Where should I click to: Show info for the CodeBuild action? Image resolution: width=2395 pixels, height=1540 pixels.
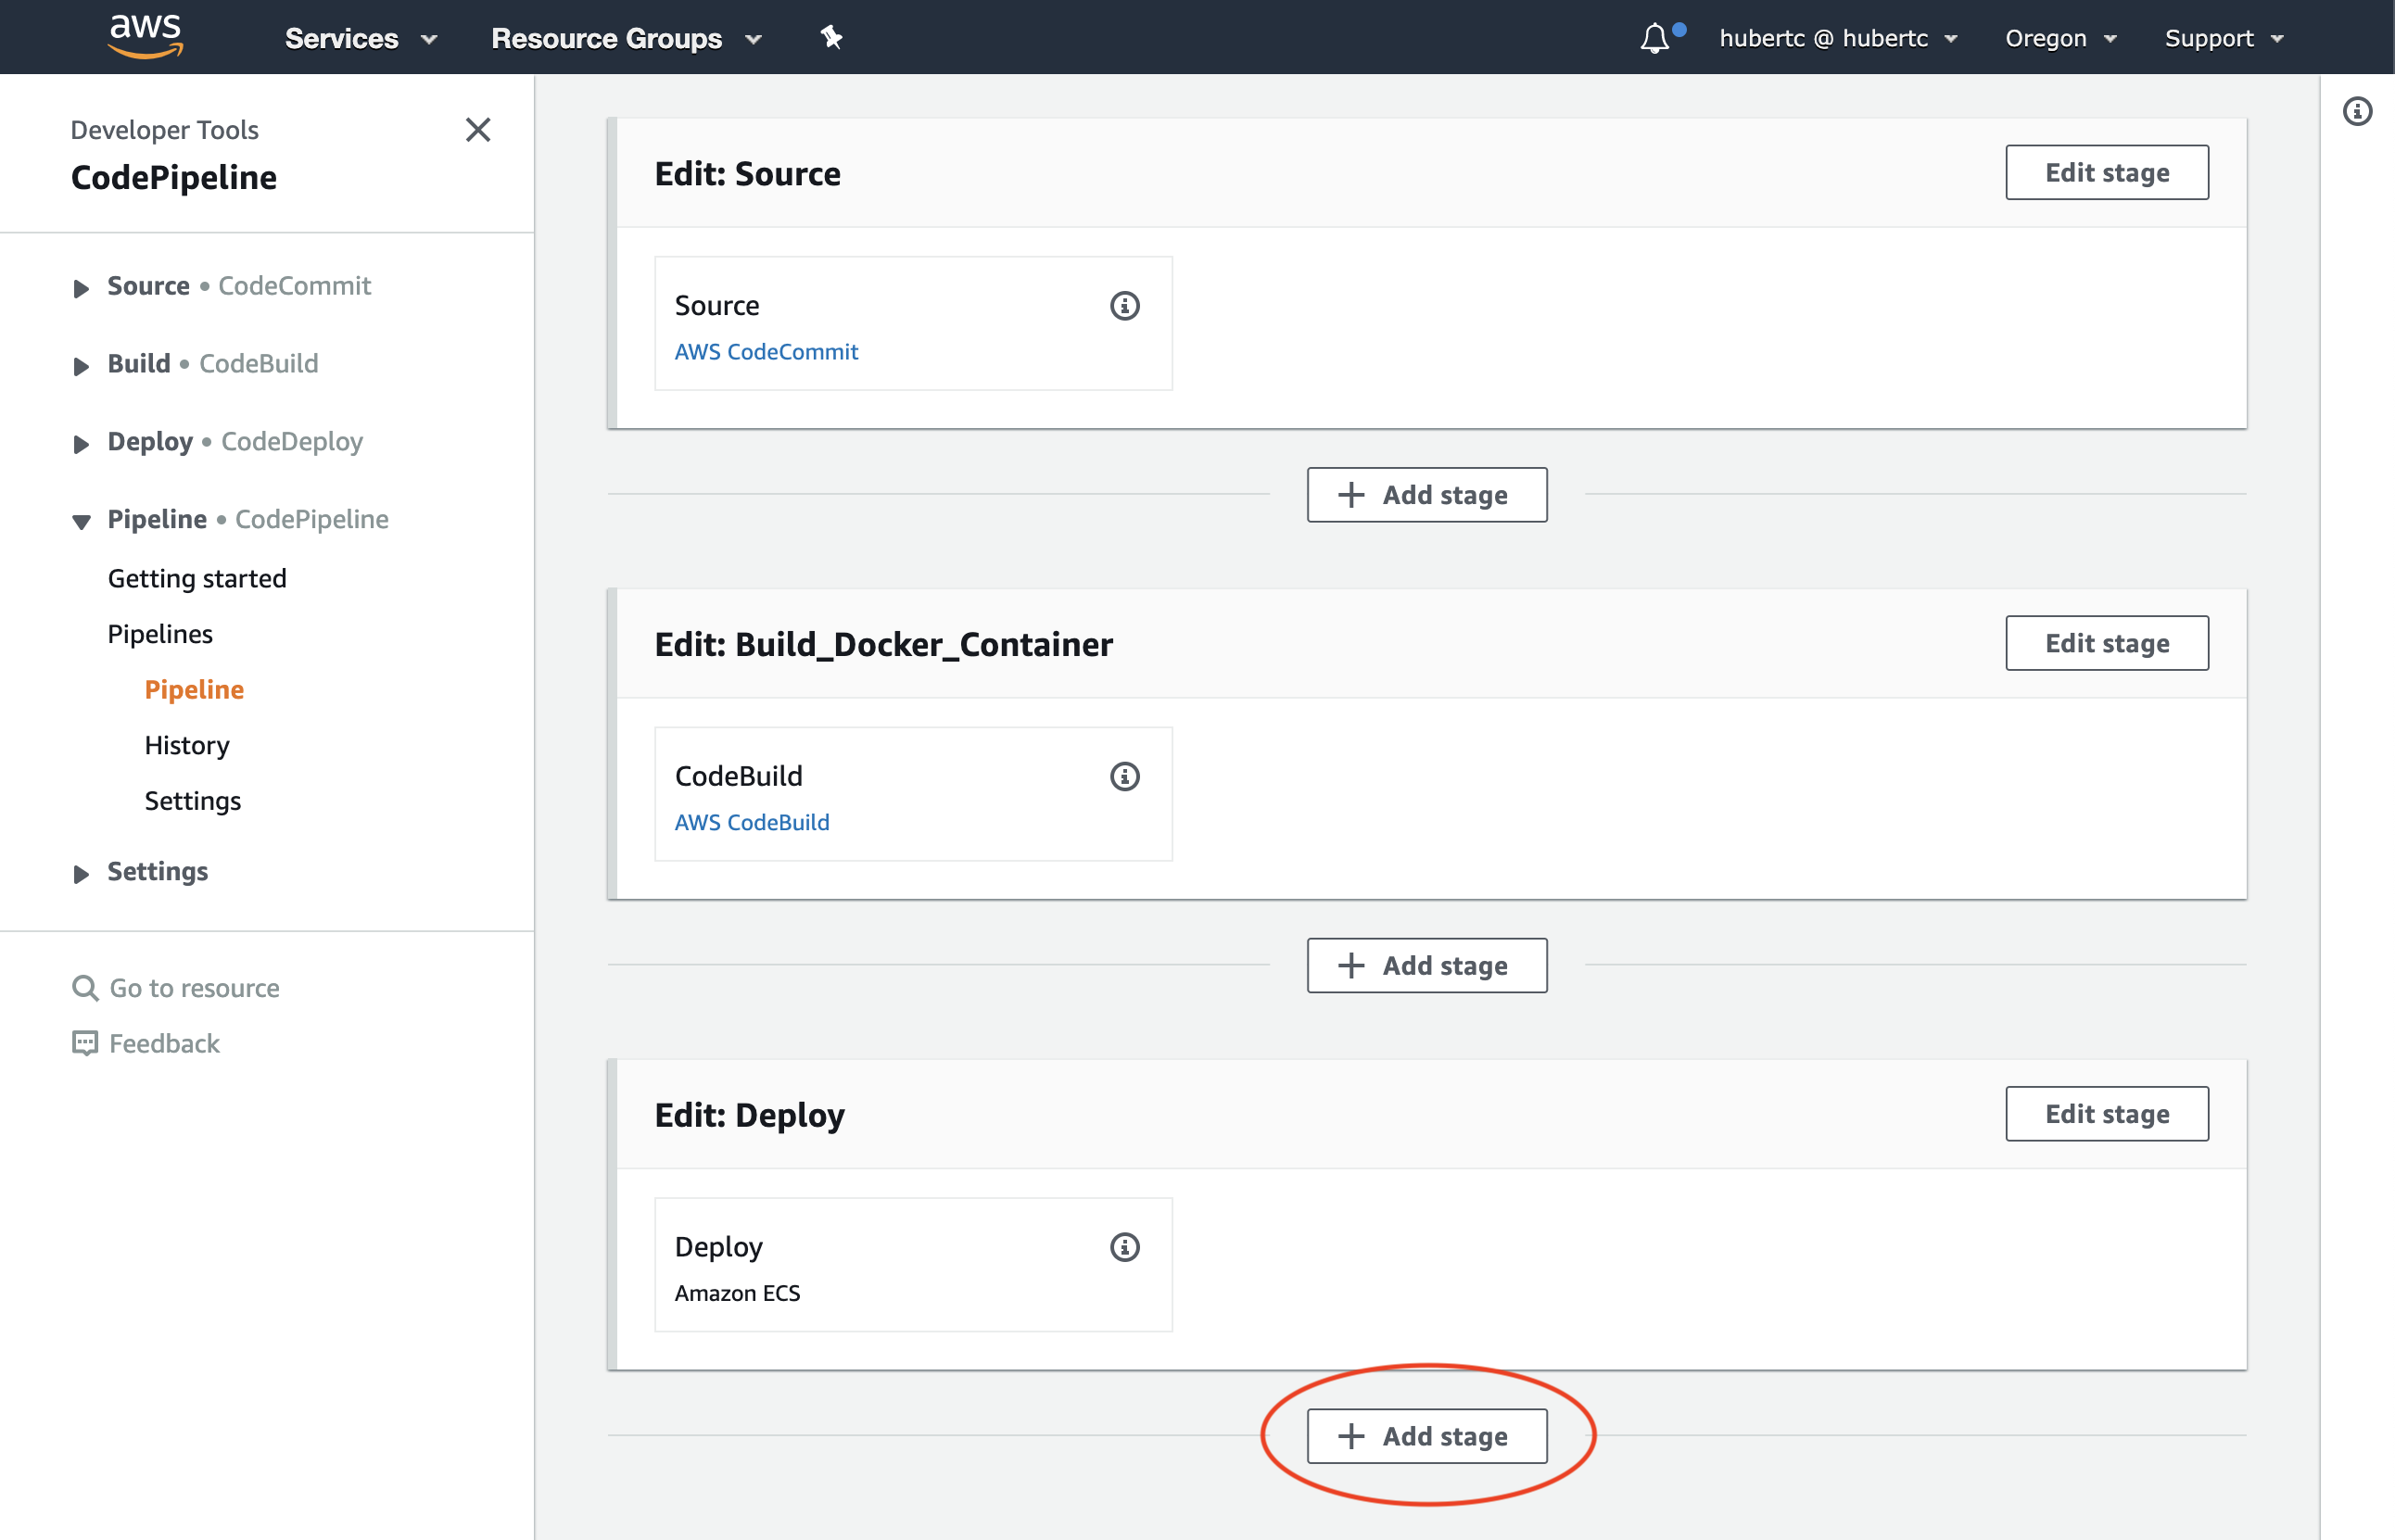[1125, 777]
